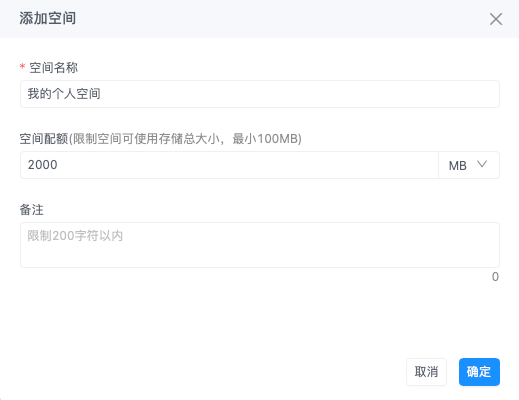Focus the quota input showing 2000

229,165
